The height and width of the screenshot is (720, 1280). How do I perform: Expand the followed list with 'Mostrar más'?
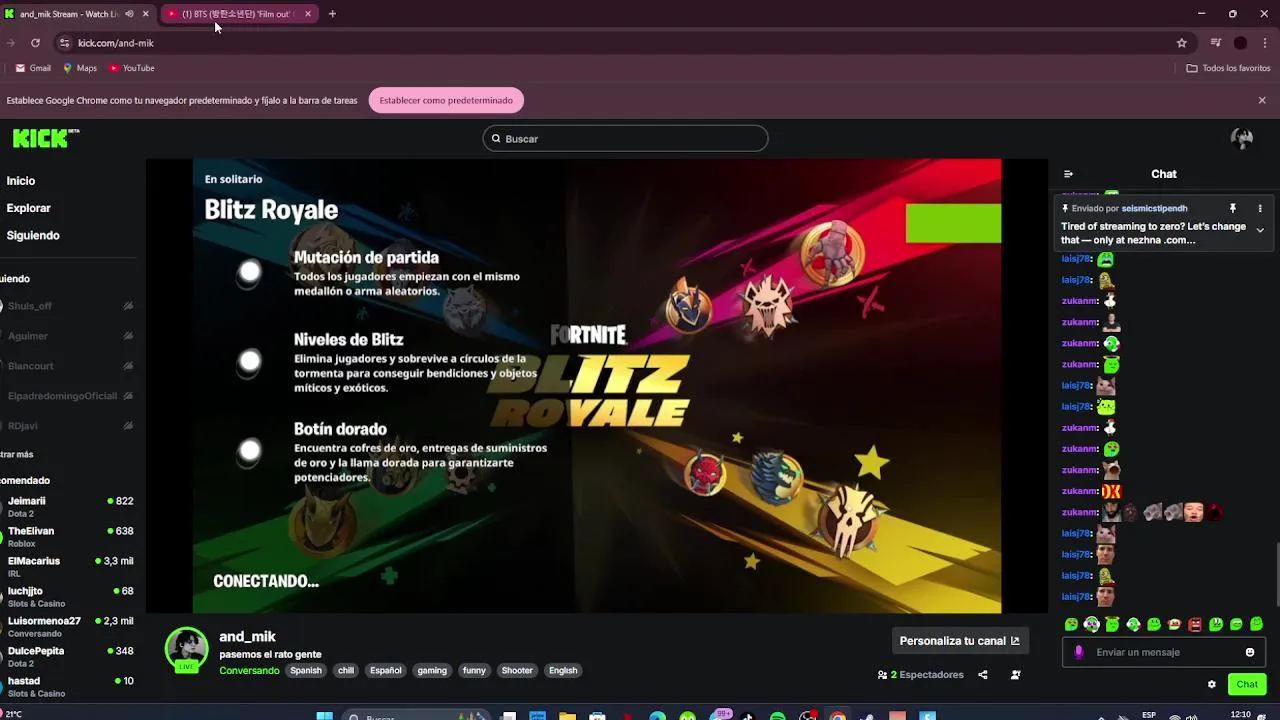17,454
